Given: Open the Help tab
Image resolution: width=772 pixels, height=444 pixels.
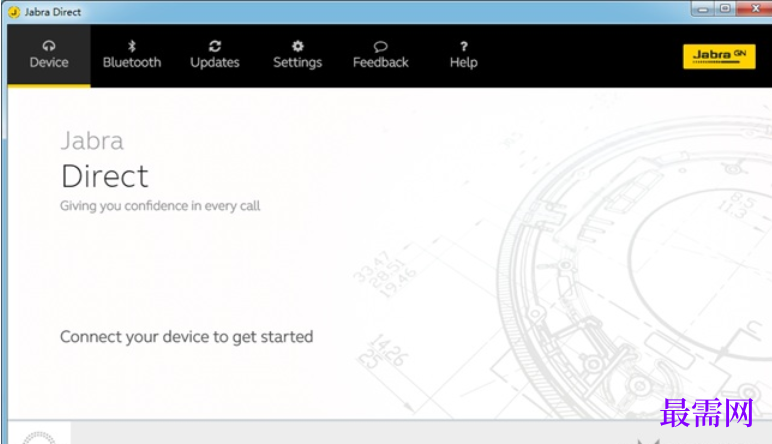Looking at the screenshot, I should [463, 55].
